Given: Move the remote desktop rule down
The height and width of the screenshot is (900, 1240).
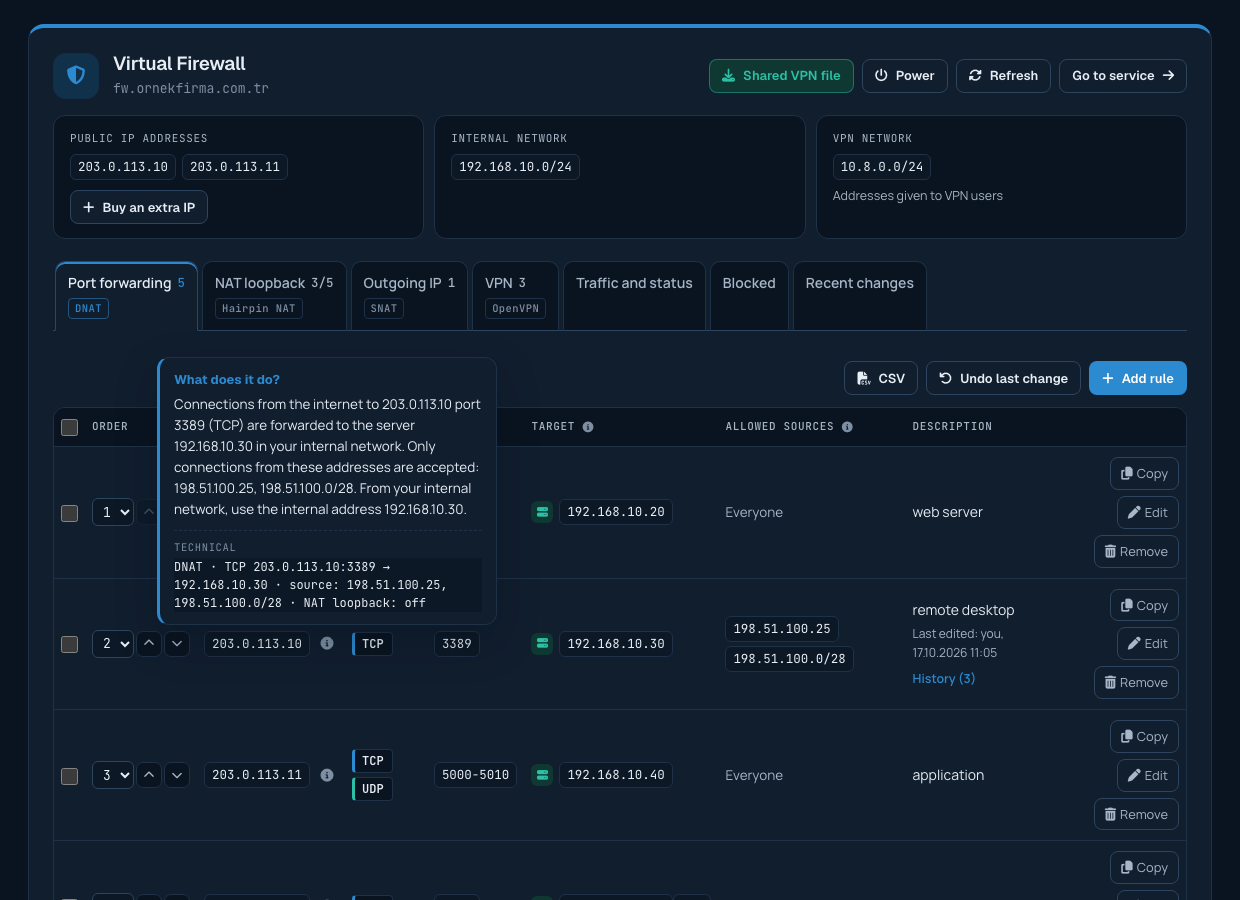Looking at the screenshot, I should pos(177,644).
